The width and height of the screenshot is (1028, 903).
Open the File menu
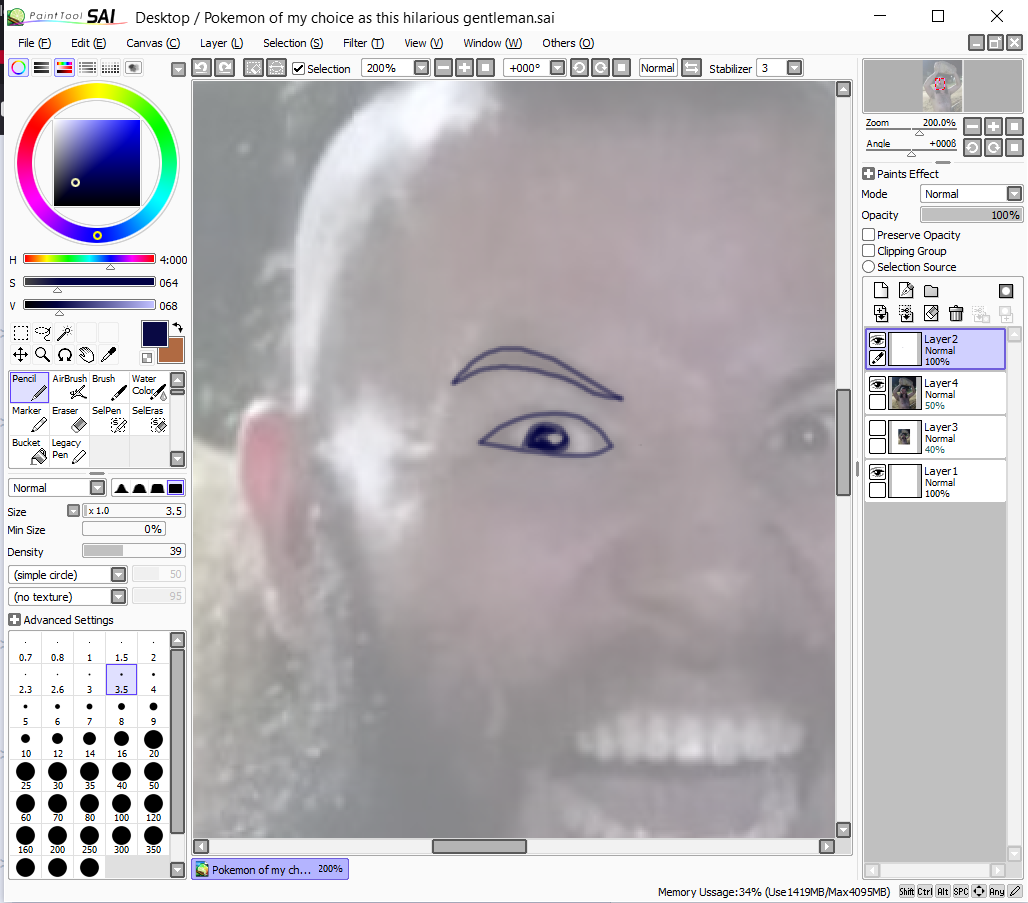click(x=34, y=43)
